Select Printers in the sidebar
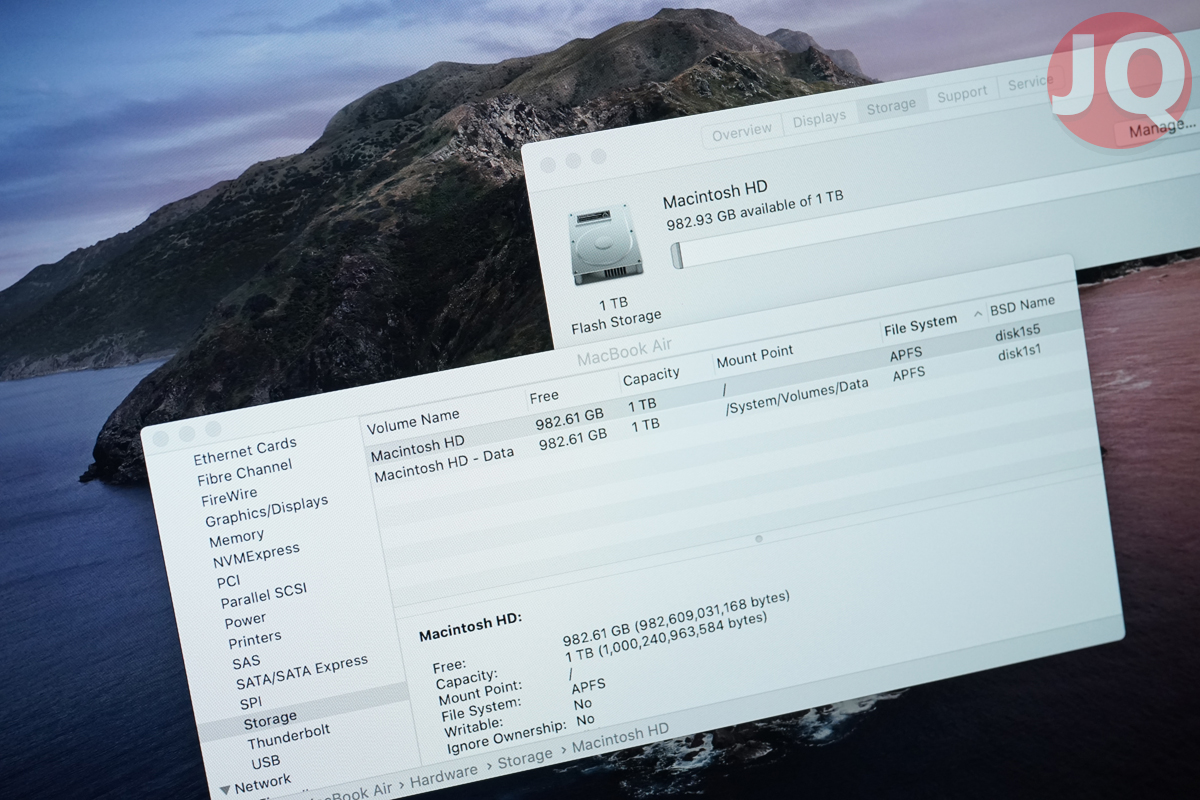Image resolution: width=1200 pixels, height=800 pixels. click(x=255, y=639)
